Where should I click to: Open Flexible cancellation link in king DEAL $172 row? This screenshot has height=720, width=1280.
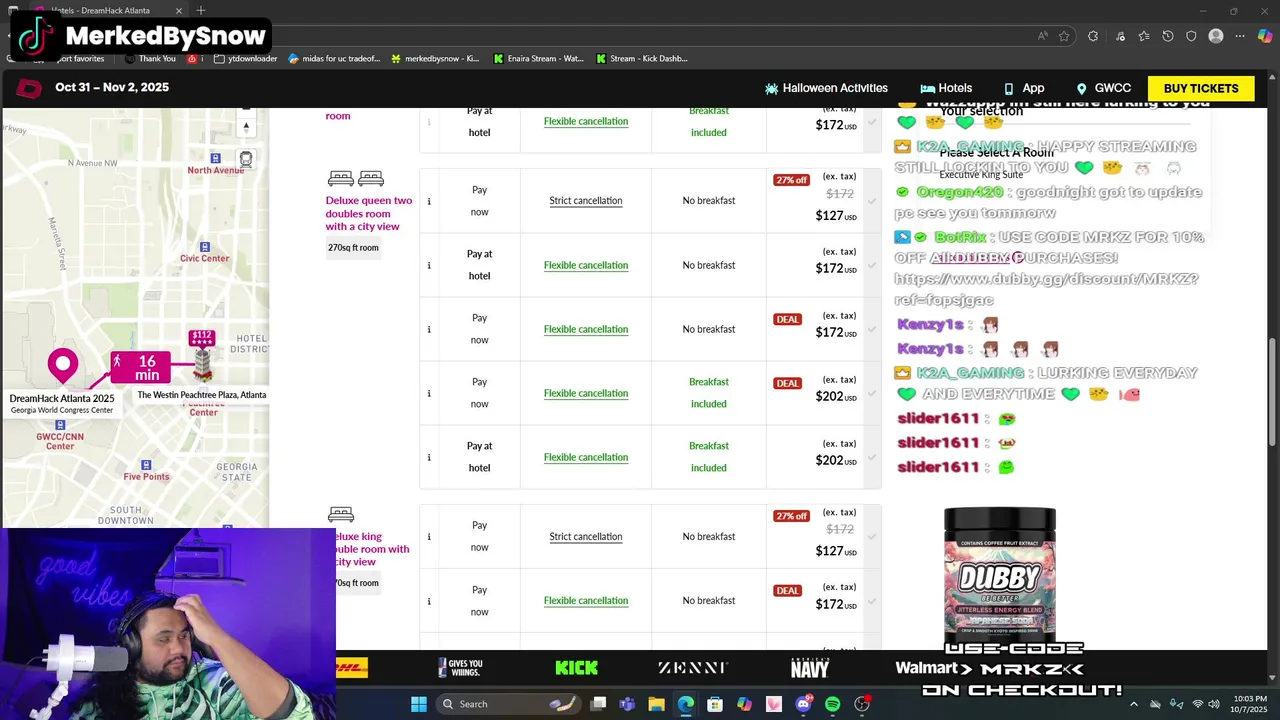click(x=586, y=601)
